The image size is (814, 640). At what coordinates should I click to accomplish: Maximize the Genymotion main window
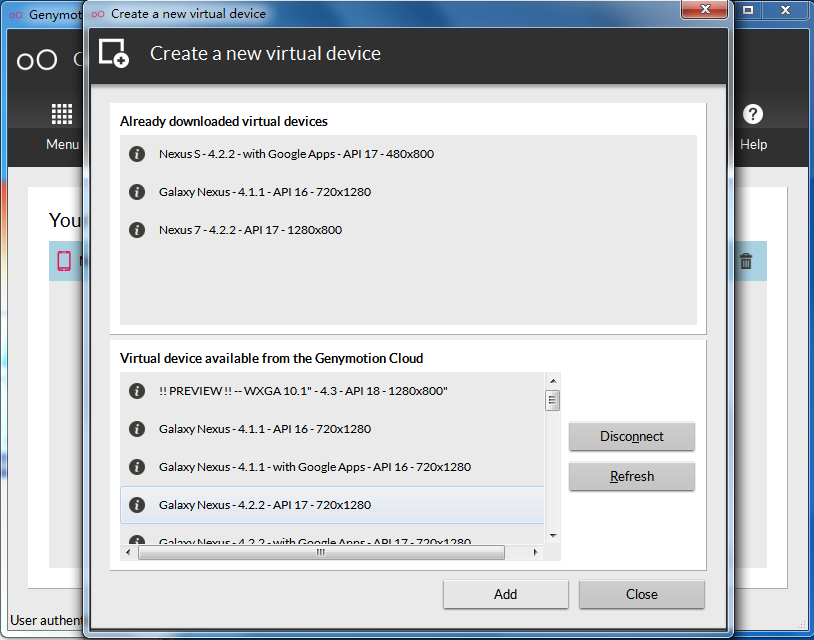748,9
